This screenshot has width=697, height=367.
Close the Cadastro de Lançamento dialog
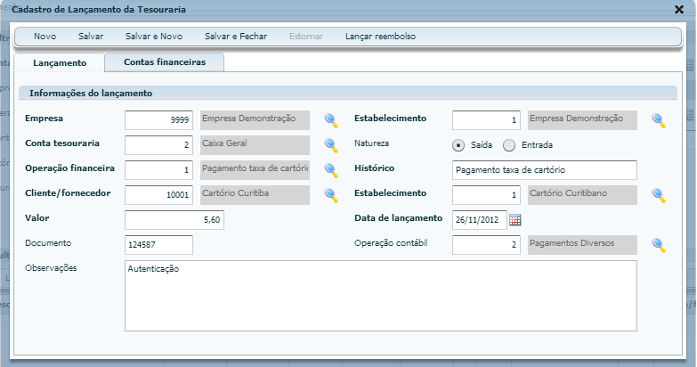click(679, 9)
